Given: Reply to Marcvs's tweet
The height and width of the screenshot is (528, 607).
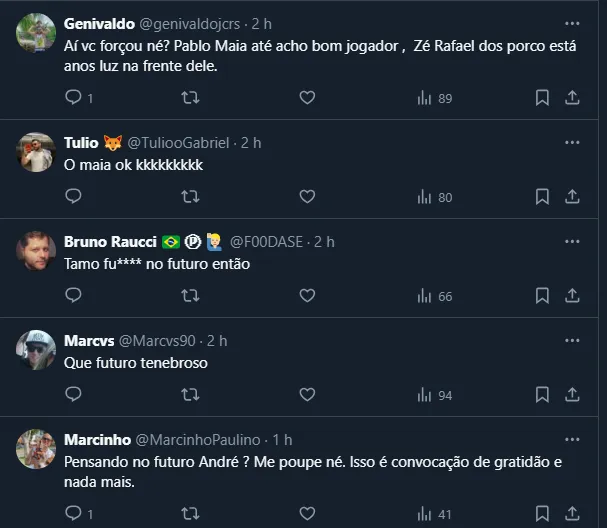Looking at the screenshot, I should 73,395.
